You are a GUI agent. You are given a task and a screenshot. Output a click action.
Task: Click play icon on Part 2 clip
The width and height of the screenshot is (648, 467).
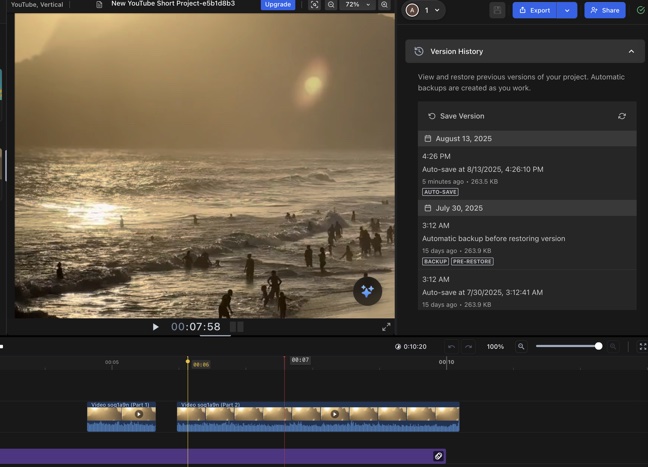click(x=335, y=414)
